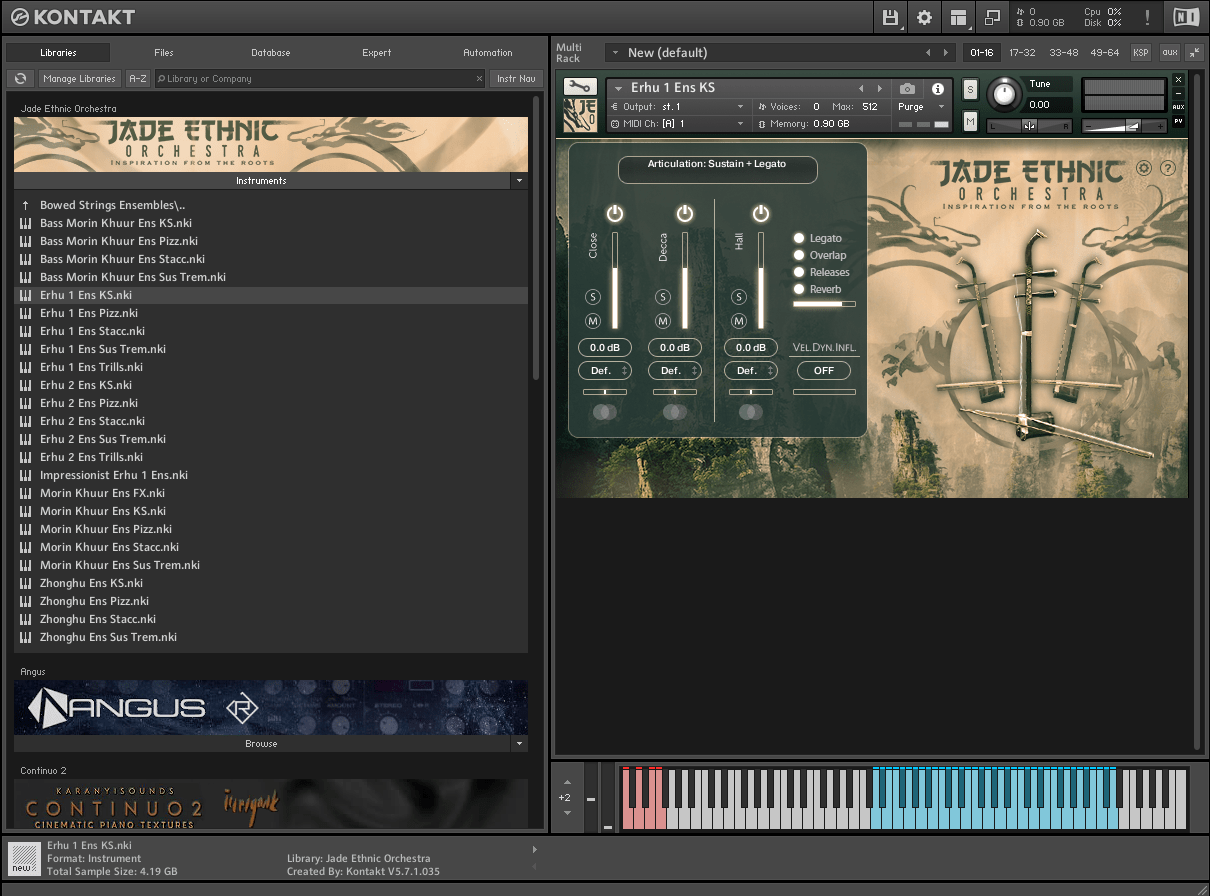Open instrument edit mode wrench
Image resolution: width=1210 pixels, height=896 pixels.
tap(579, 87)
